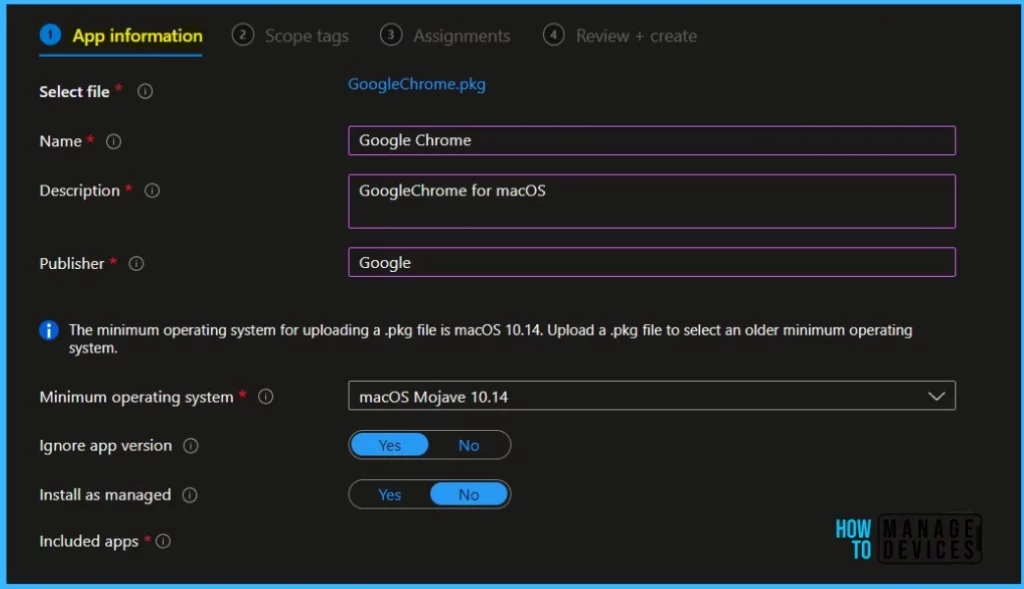Go to the Scope tags step

click(291, 35)
